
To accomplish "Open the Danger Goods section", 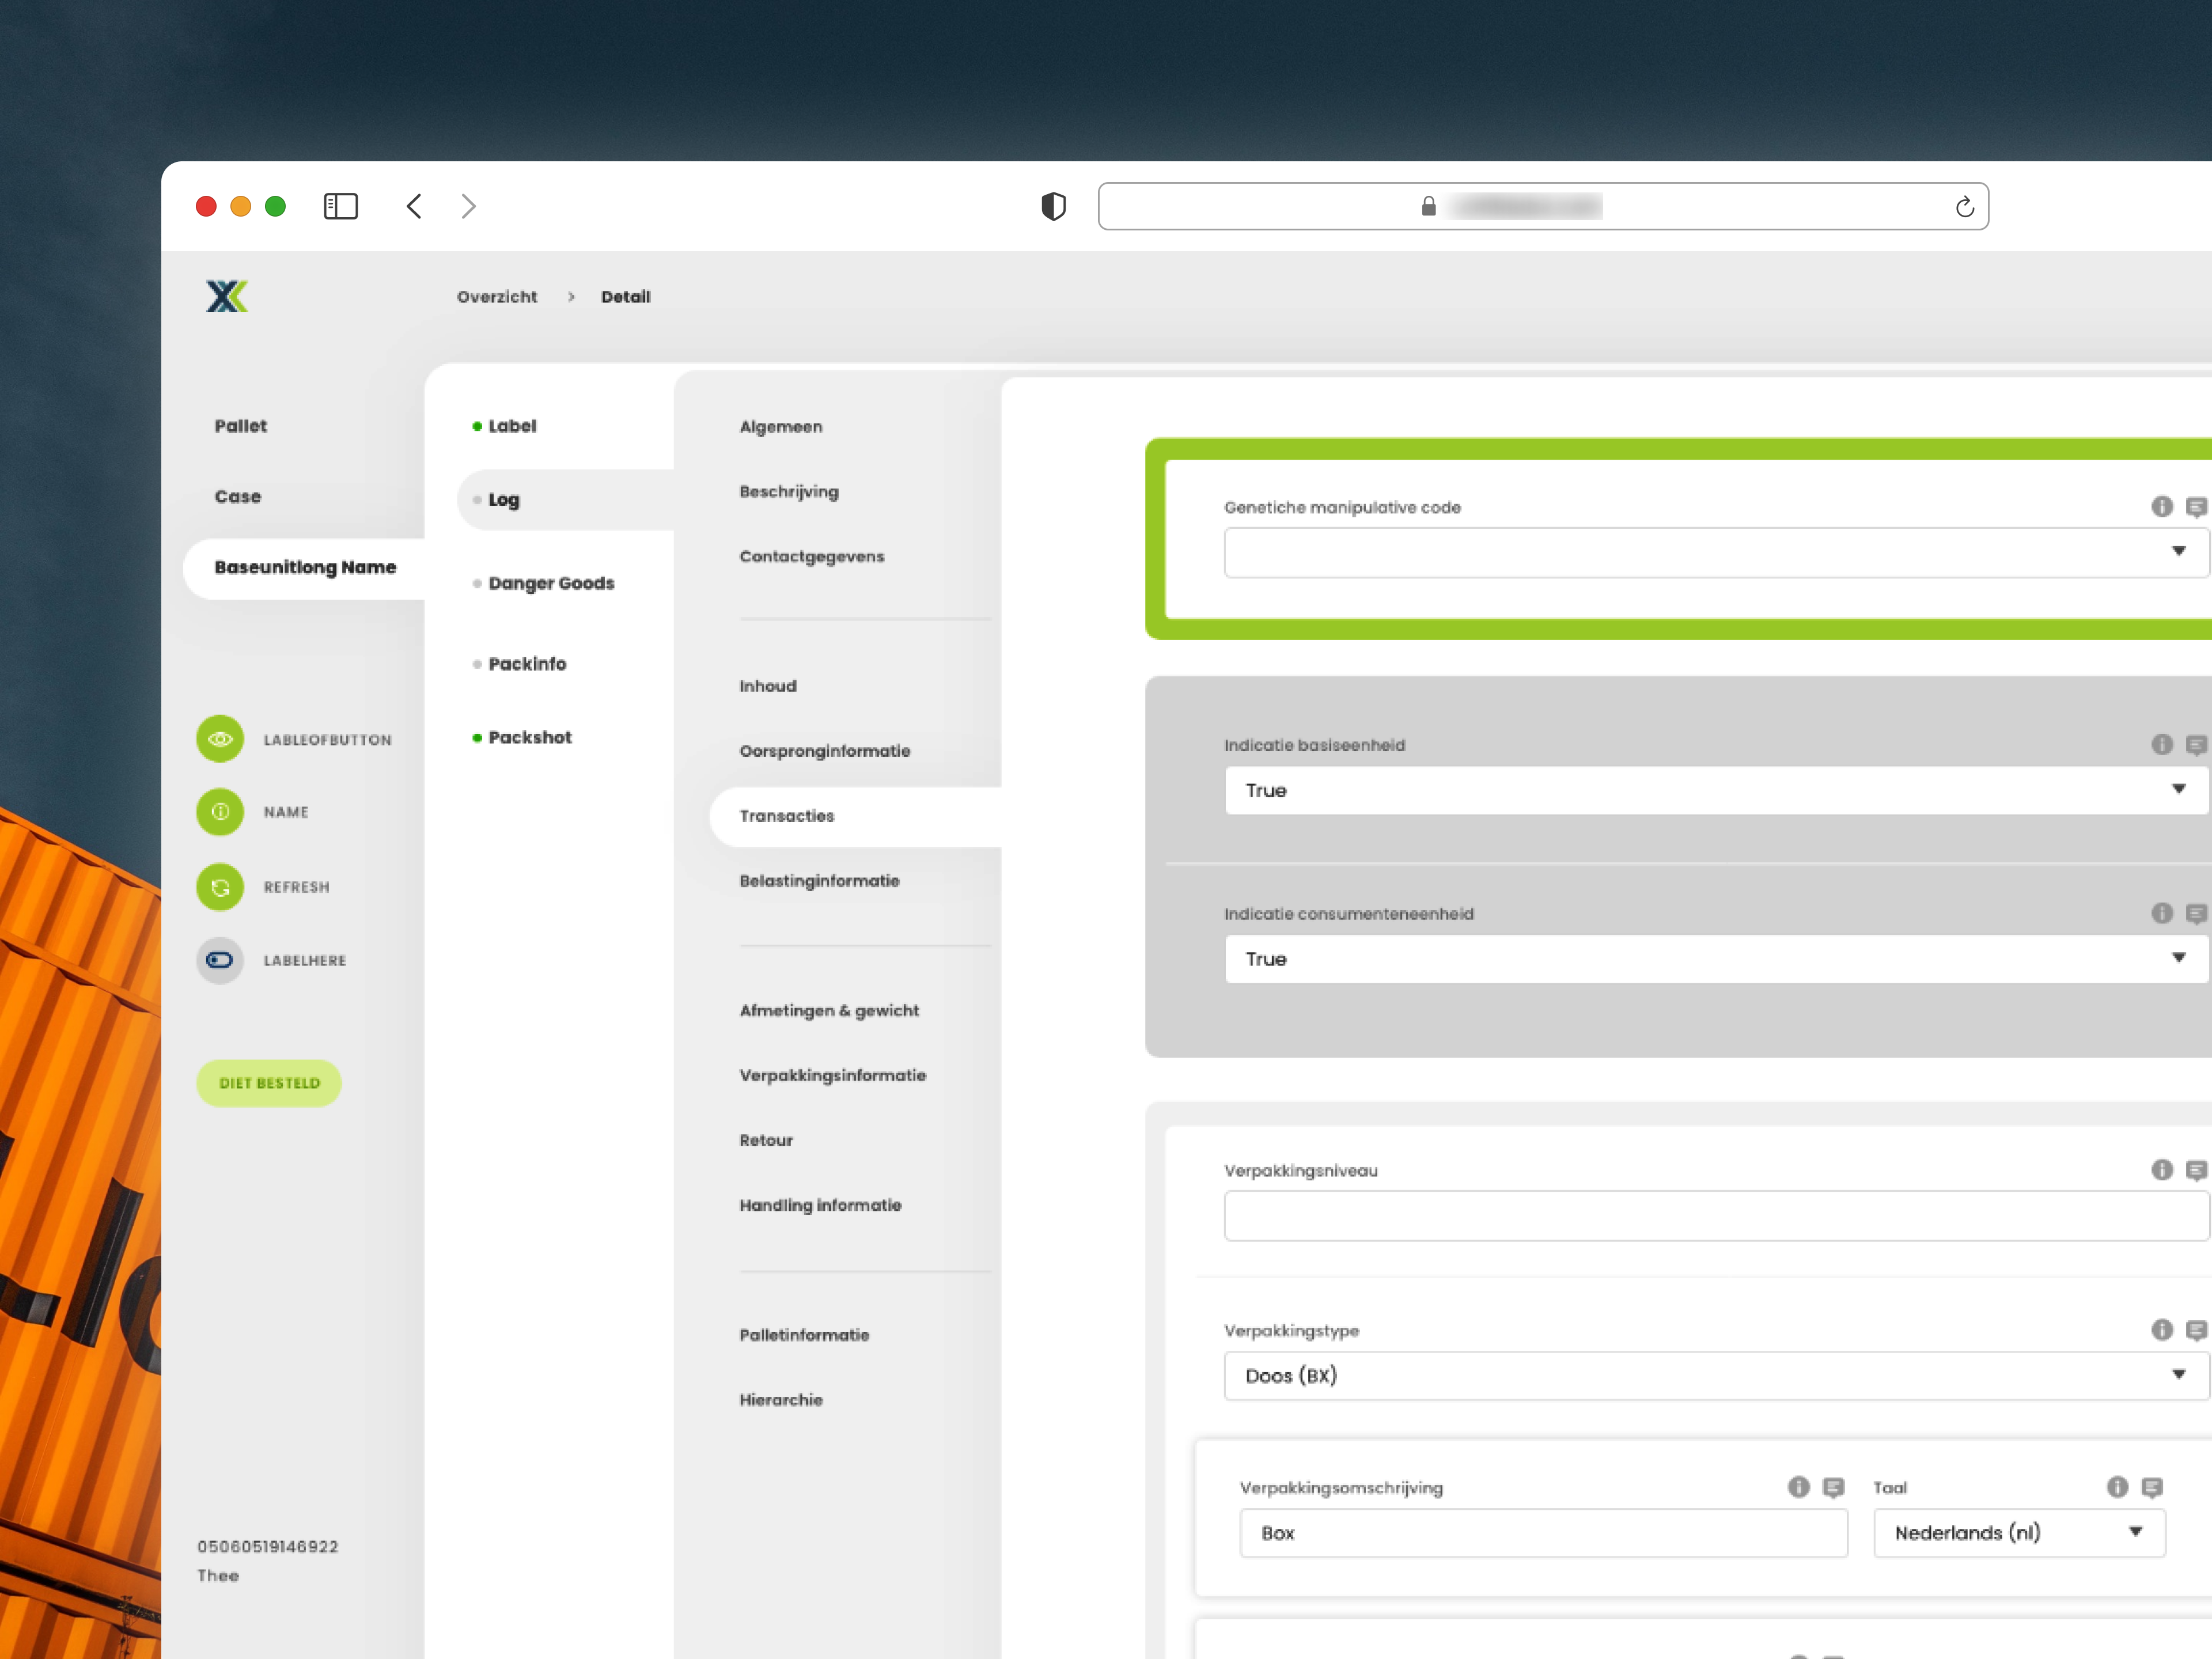I will [x=552, y=583].
